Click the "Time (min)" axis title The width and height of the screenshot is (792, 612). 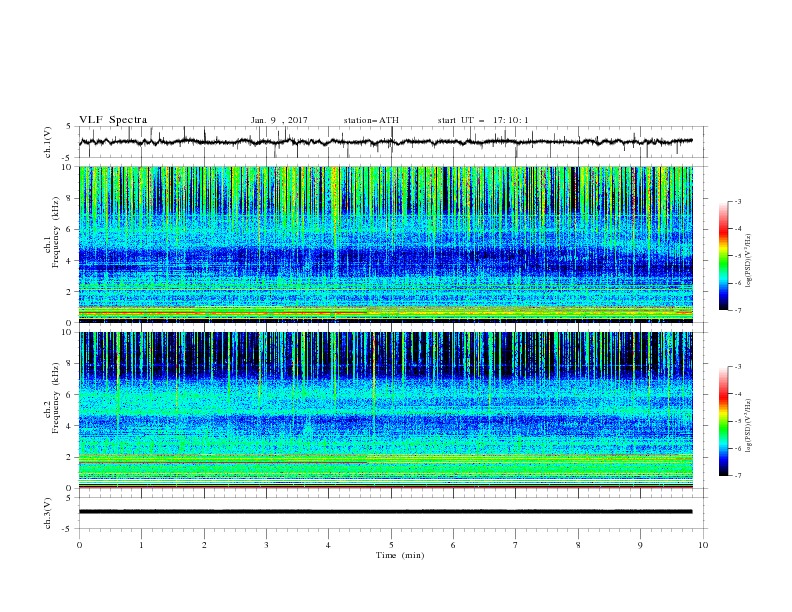400,555
